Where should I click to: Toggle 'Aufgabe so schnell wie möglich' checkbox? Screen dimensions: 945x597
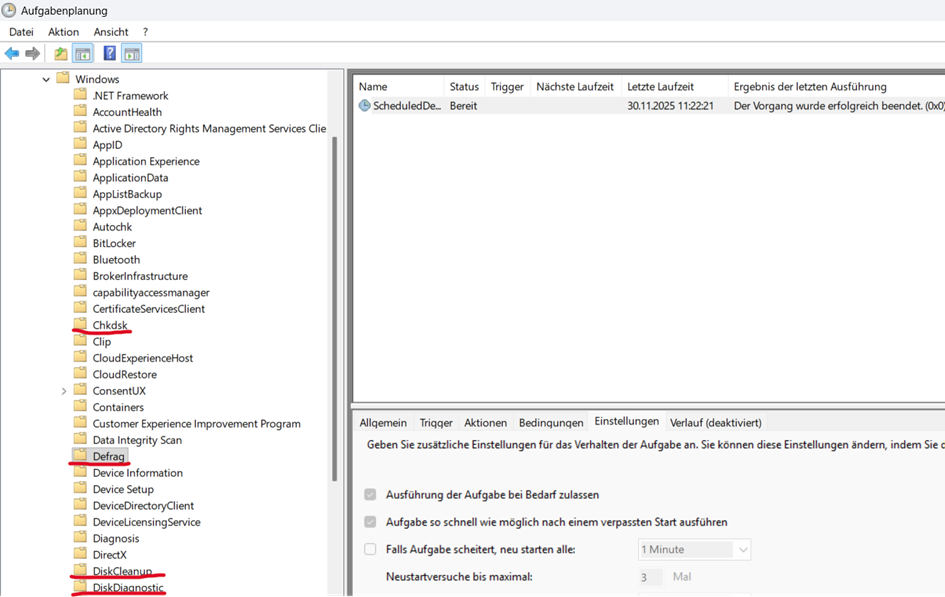[370, 522]
